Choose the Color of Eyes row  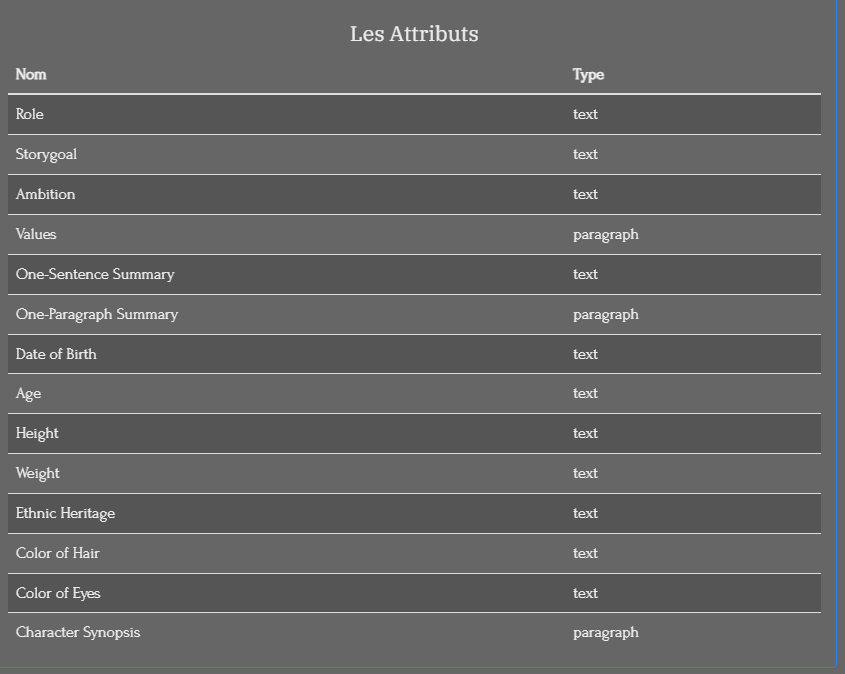[414, 593]
